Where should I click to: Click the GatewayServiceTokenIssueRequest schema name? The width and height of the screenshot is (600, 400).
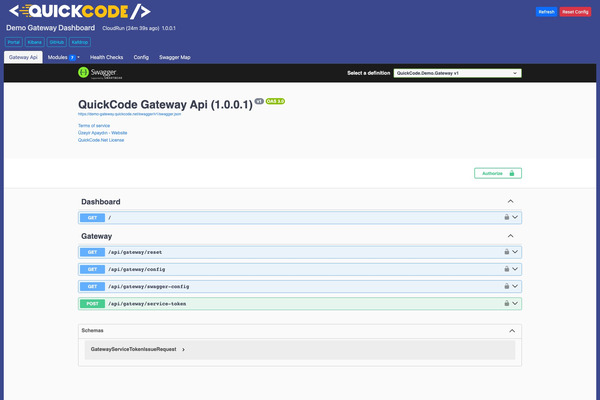click(134, 349)
